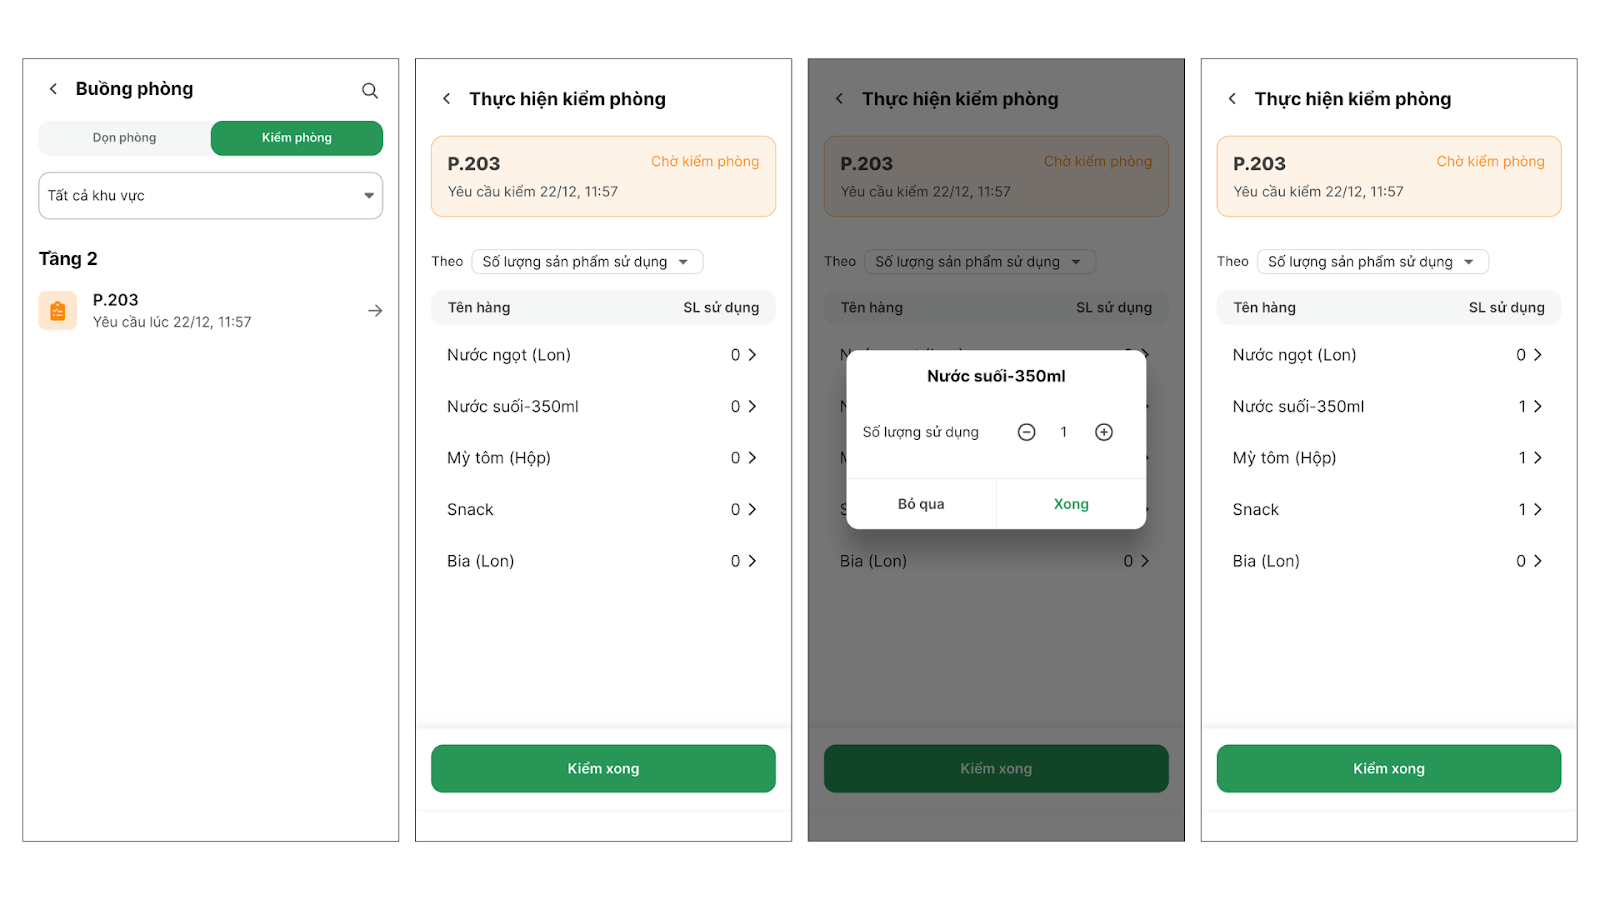1600x900 pixels.
Task: Open room P.203 with the arrow icon
Action: pyautogui.click(x=375, y=311)
